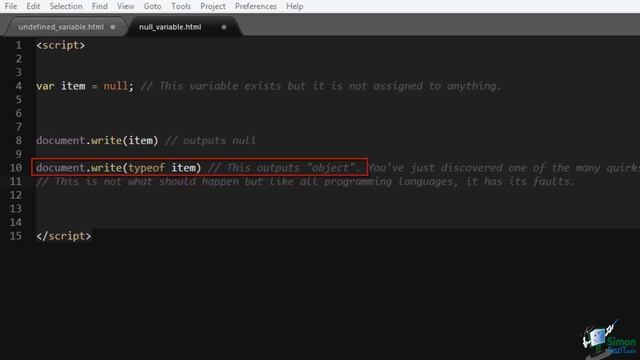Open the Tools menu

click(181, 6)
